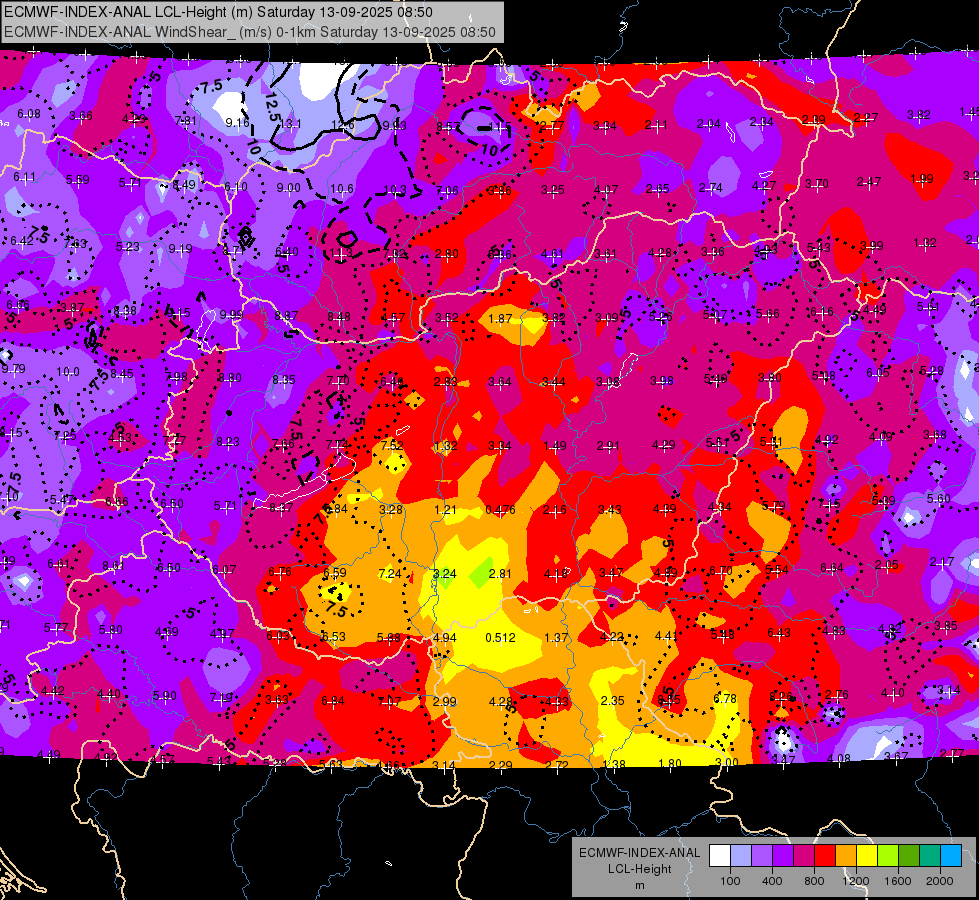
Task: Click the wind shear value 1.21
Action: [x=445, y=510]
